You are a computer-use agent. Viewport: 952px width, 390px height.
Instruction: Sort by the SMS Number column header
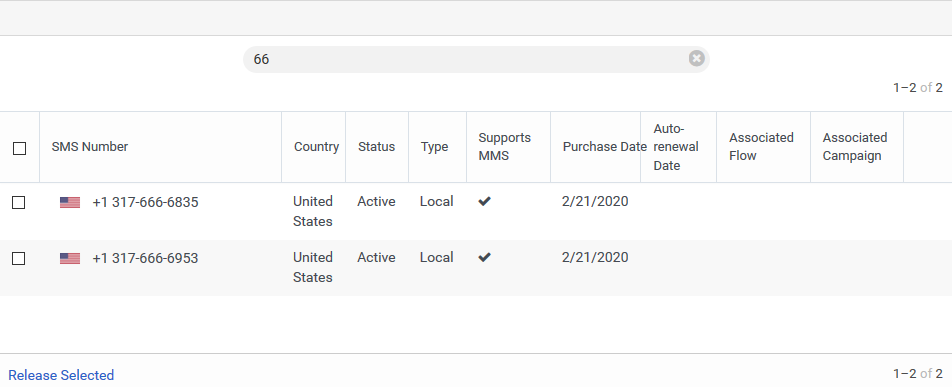pyautogui.click(x=90, y=146)
